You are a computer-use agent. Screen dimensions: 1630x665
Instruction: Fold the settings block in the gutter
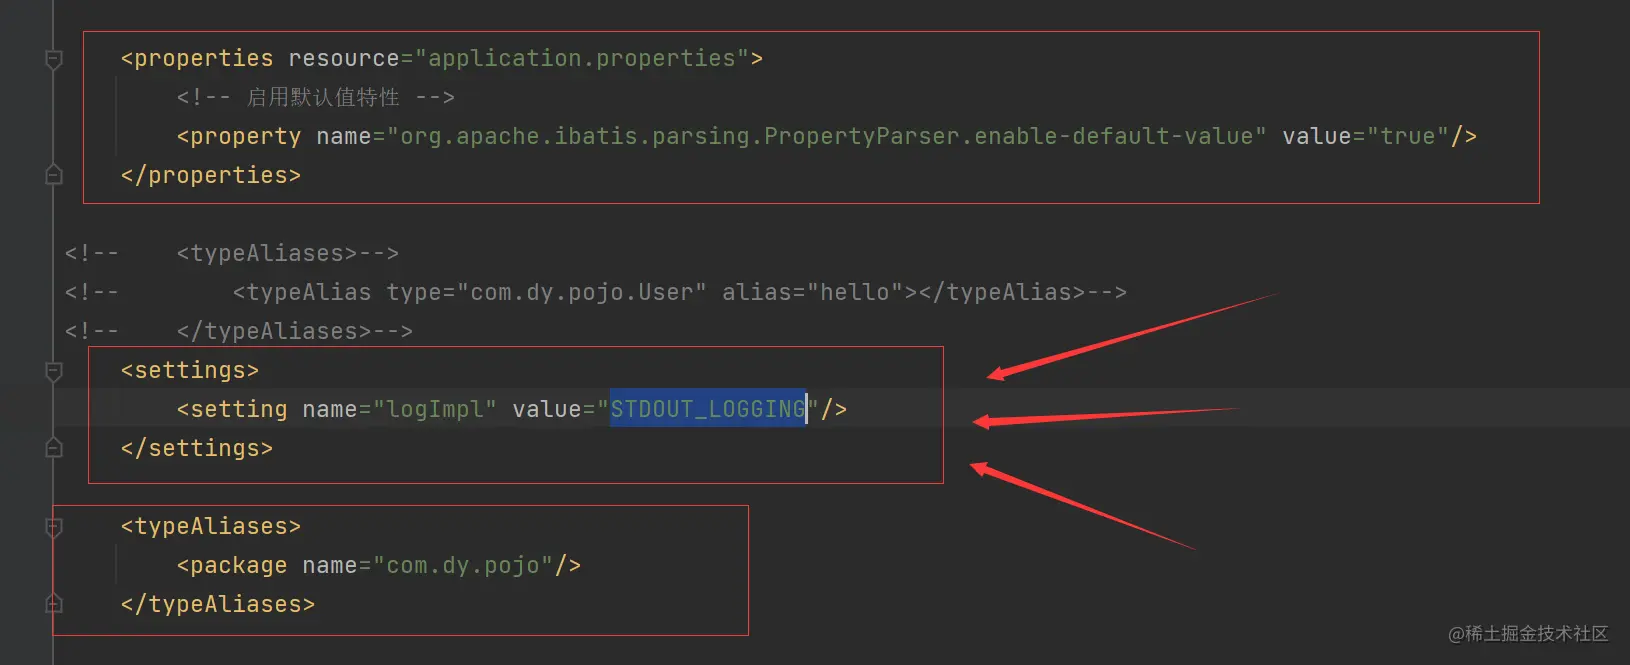point(54,371)
